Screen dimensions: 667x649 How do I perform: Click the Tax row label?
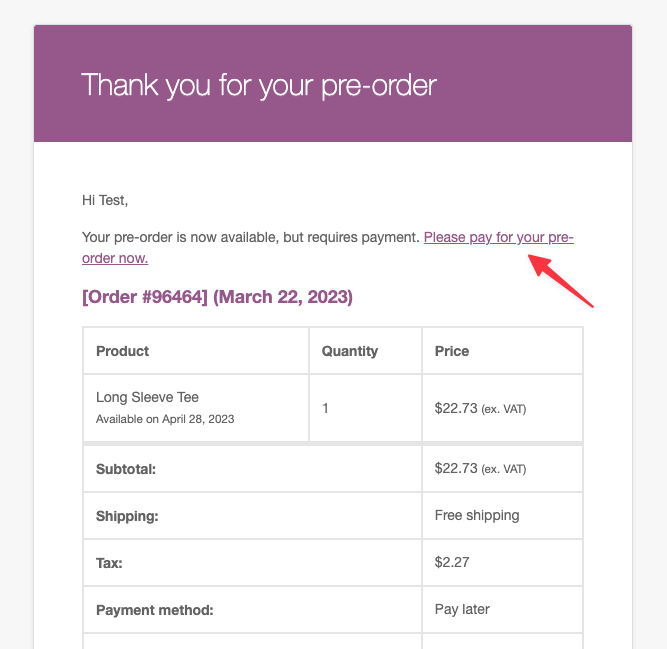pyautogui.click(x=109, y=563)
